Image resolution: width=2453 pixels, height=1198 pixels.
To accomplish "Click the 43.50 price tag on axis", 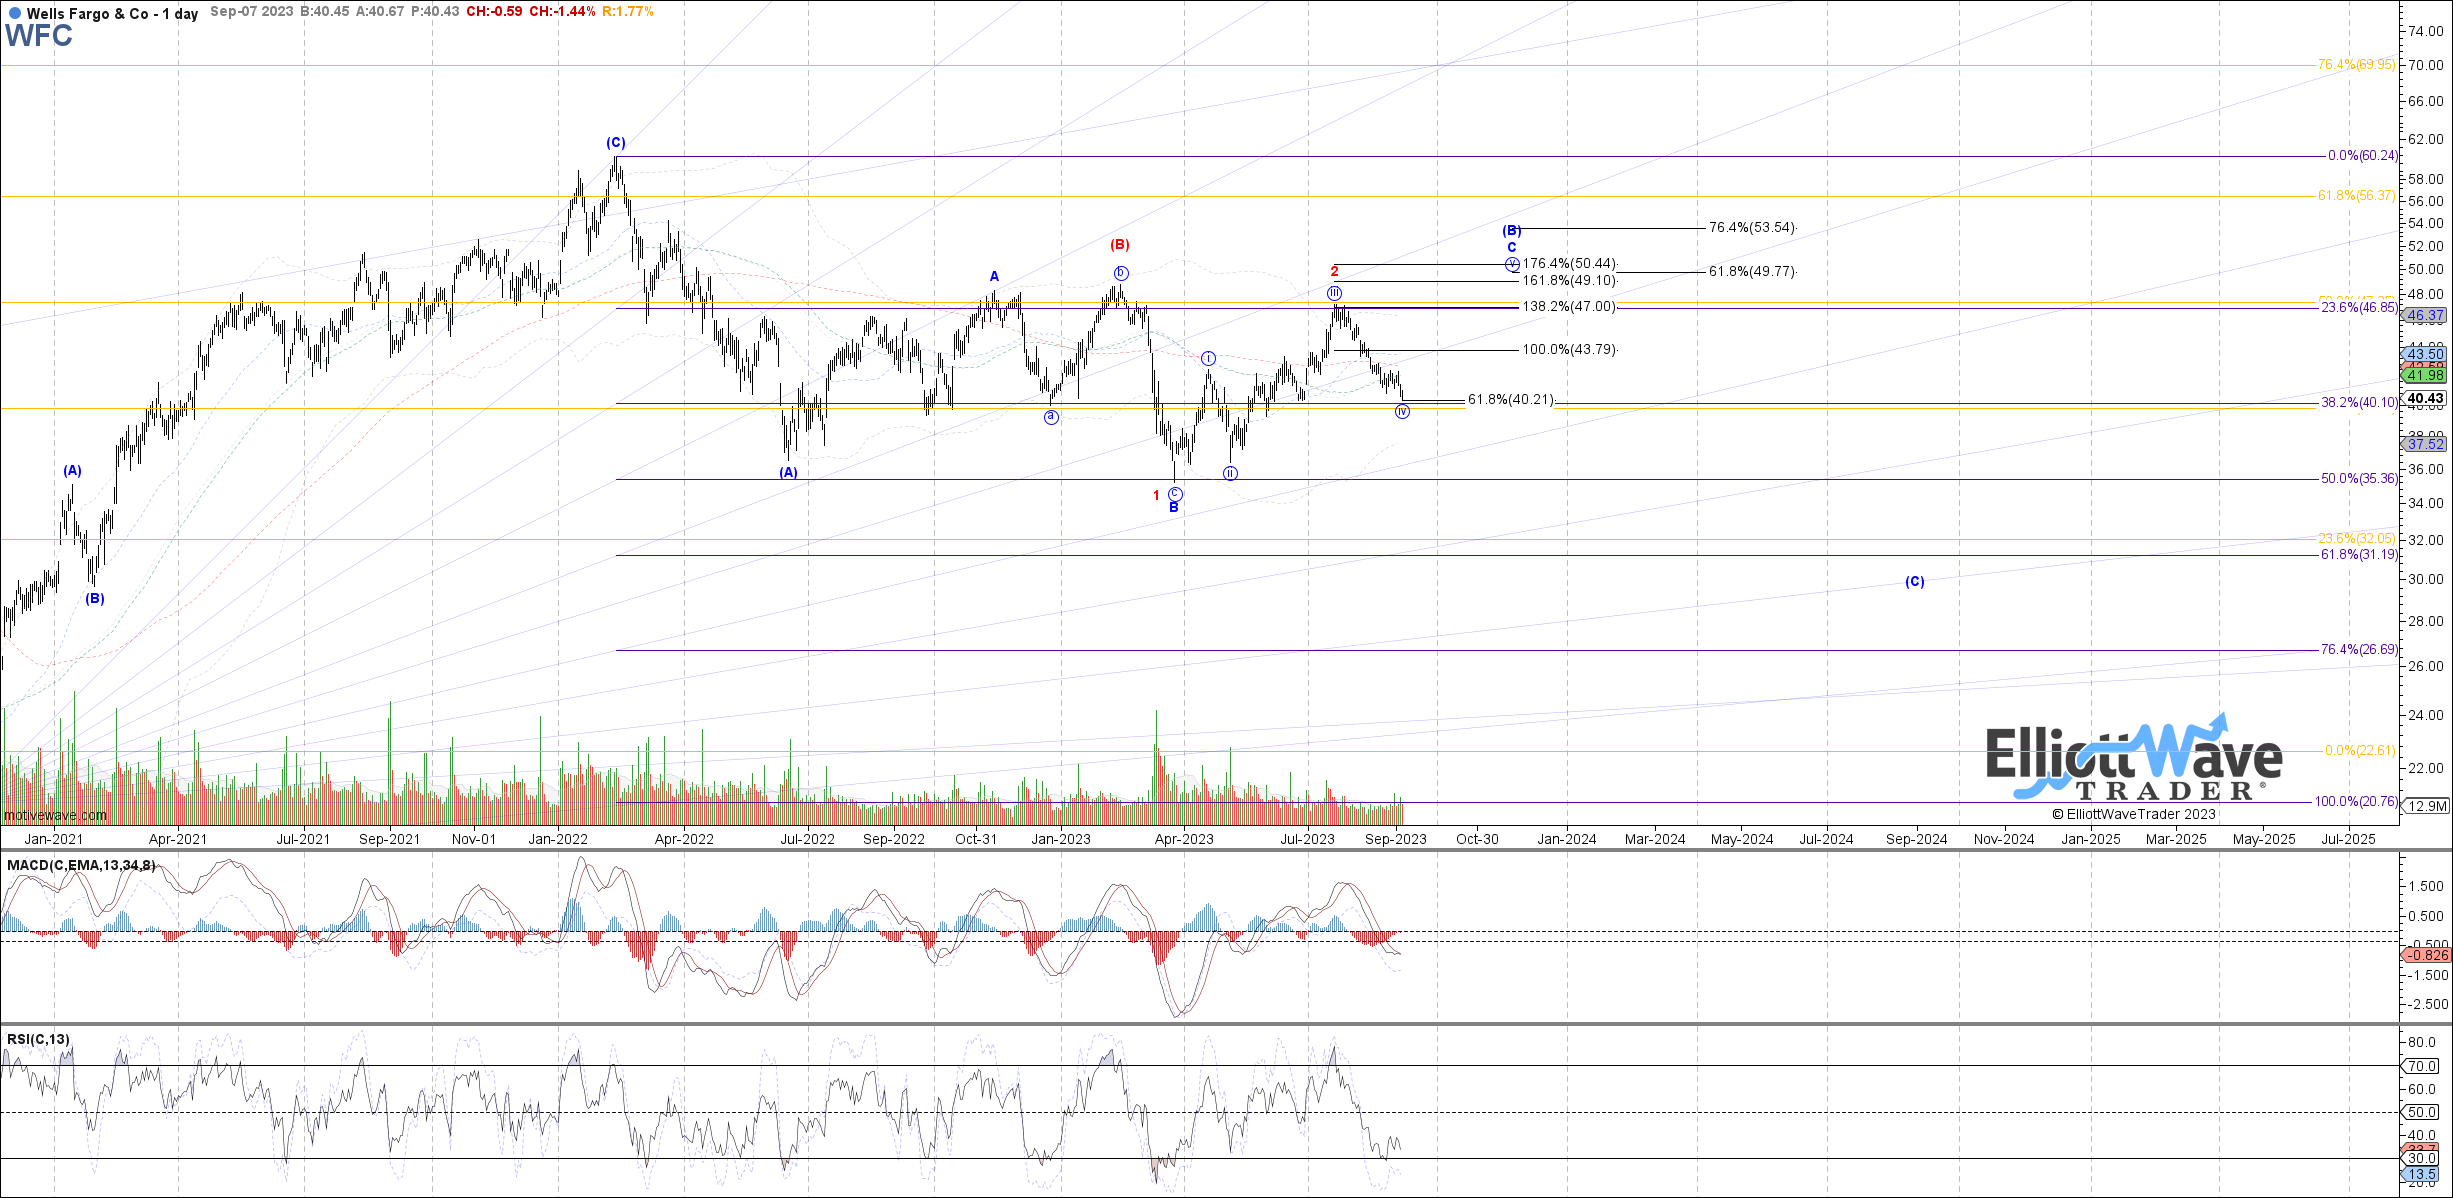I will (x=2425, y=354).
